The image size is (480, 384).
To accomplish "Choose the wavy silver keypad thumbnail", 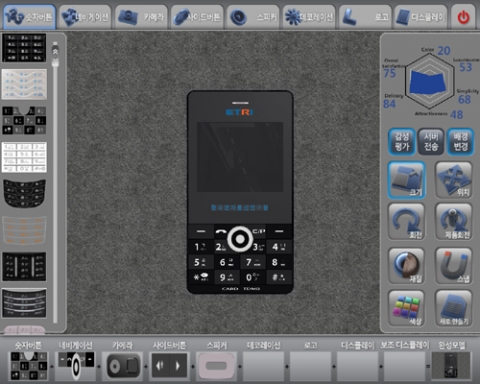I will point(24,84).
